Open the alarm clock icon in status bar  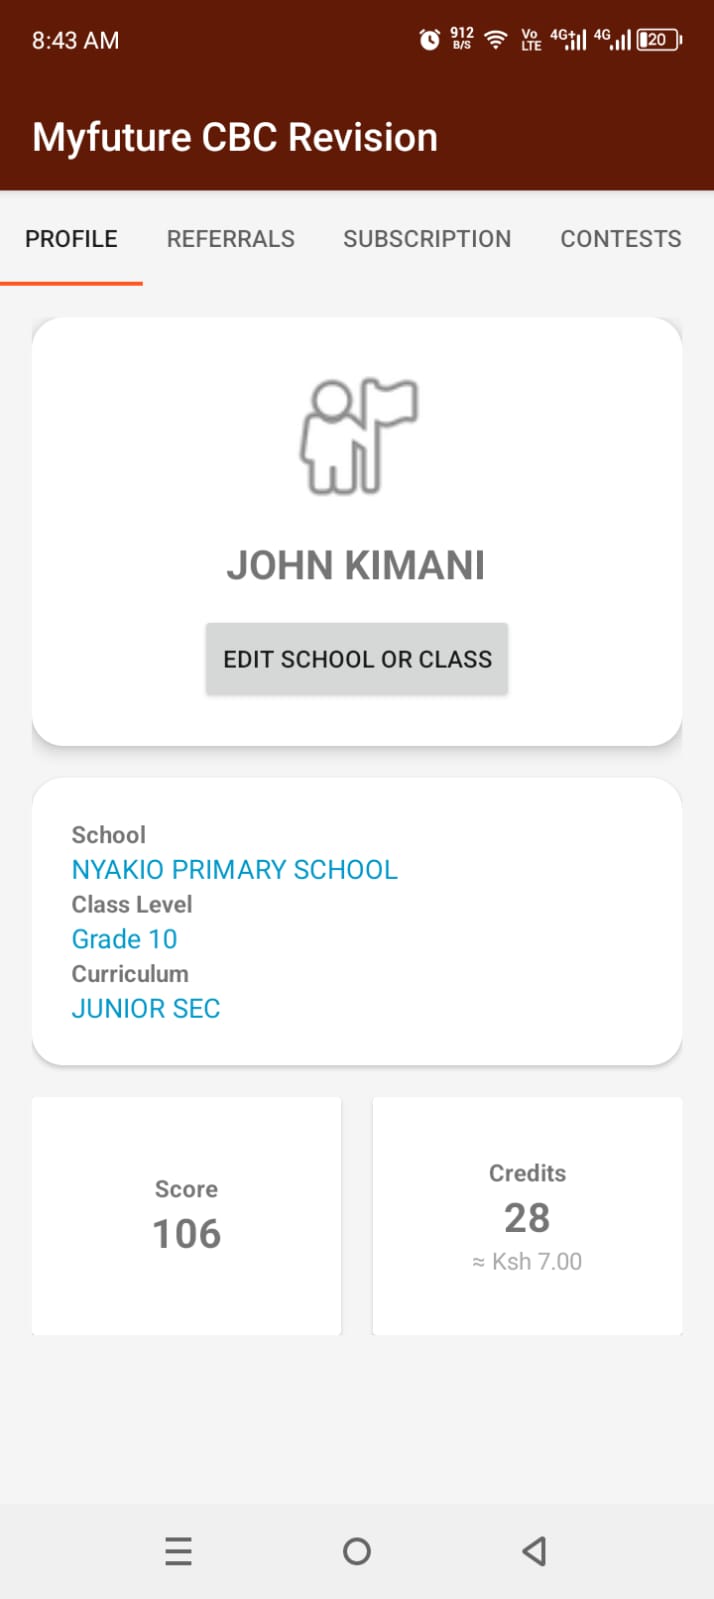pos(427,39)
